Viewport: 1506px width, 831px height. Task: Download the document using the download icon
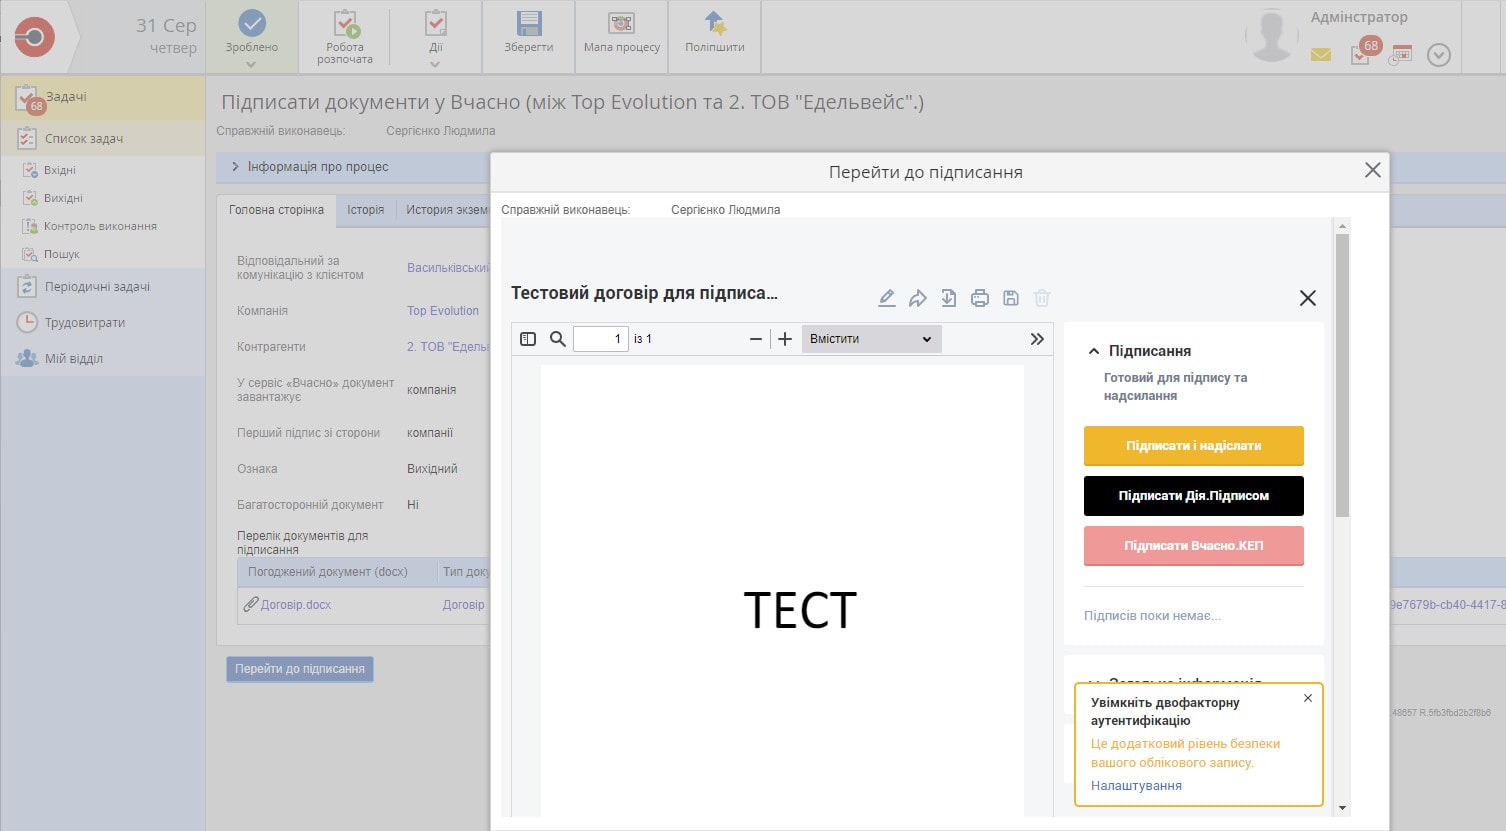tap(948, 298)
